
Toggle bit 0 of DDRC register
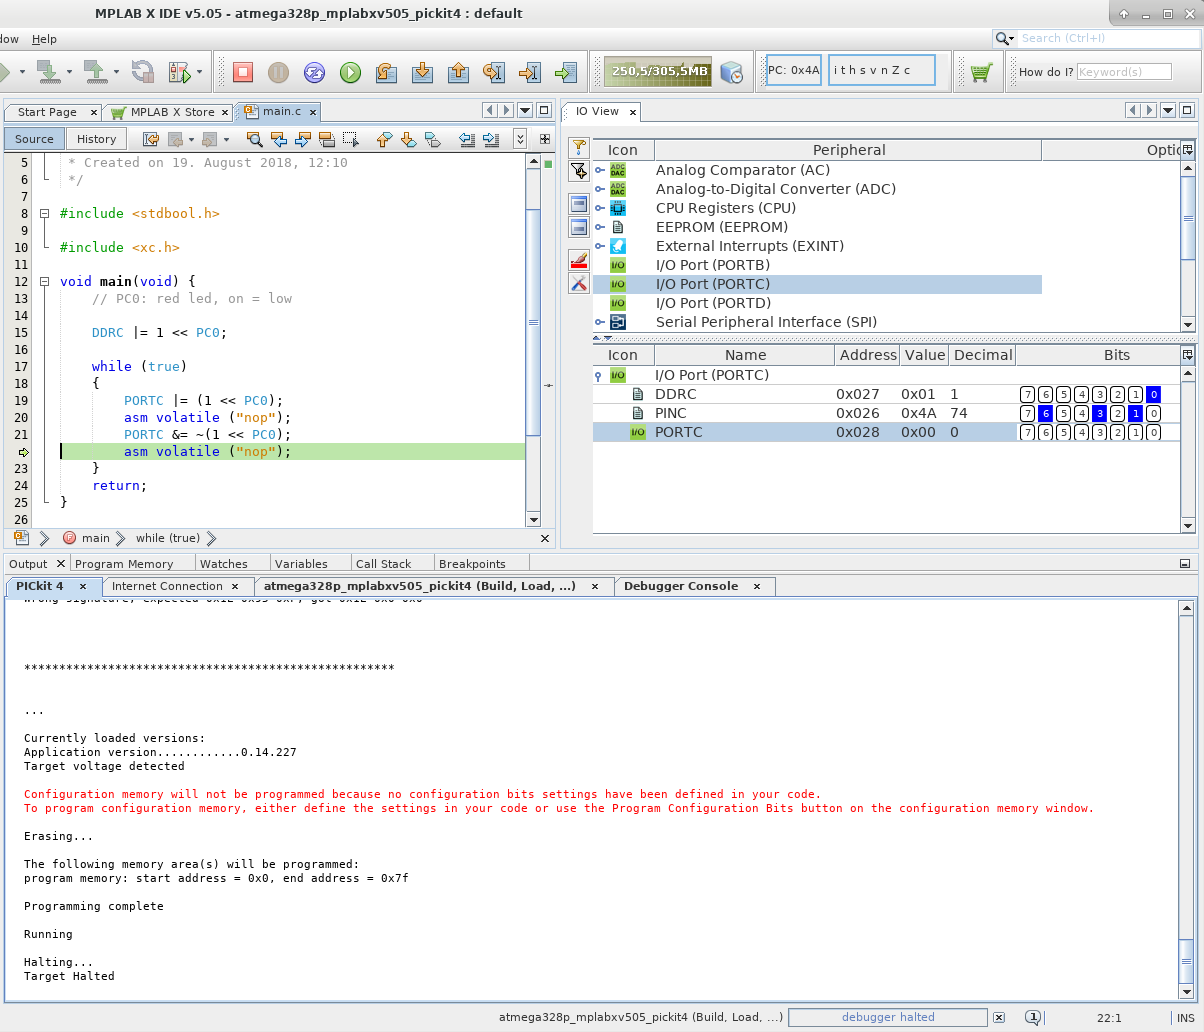1153,394
